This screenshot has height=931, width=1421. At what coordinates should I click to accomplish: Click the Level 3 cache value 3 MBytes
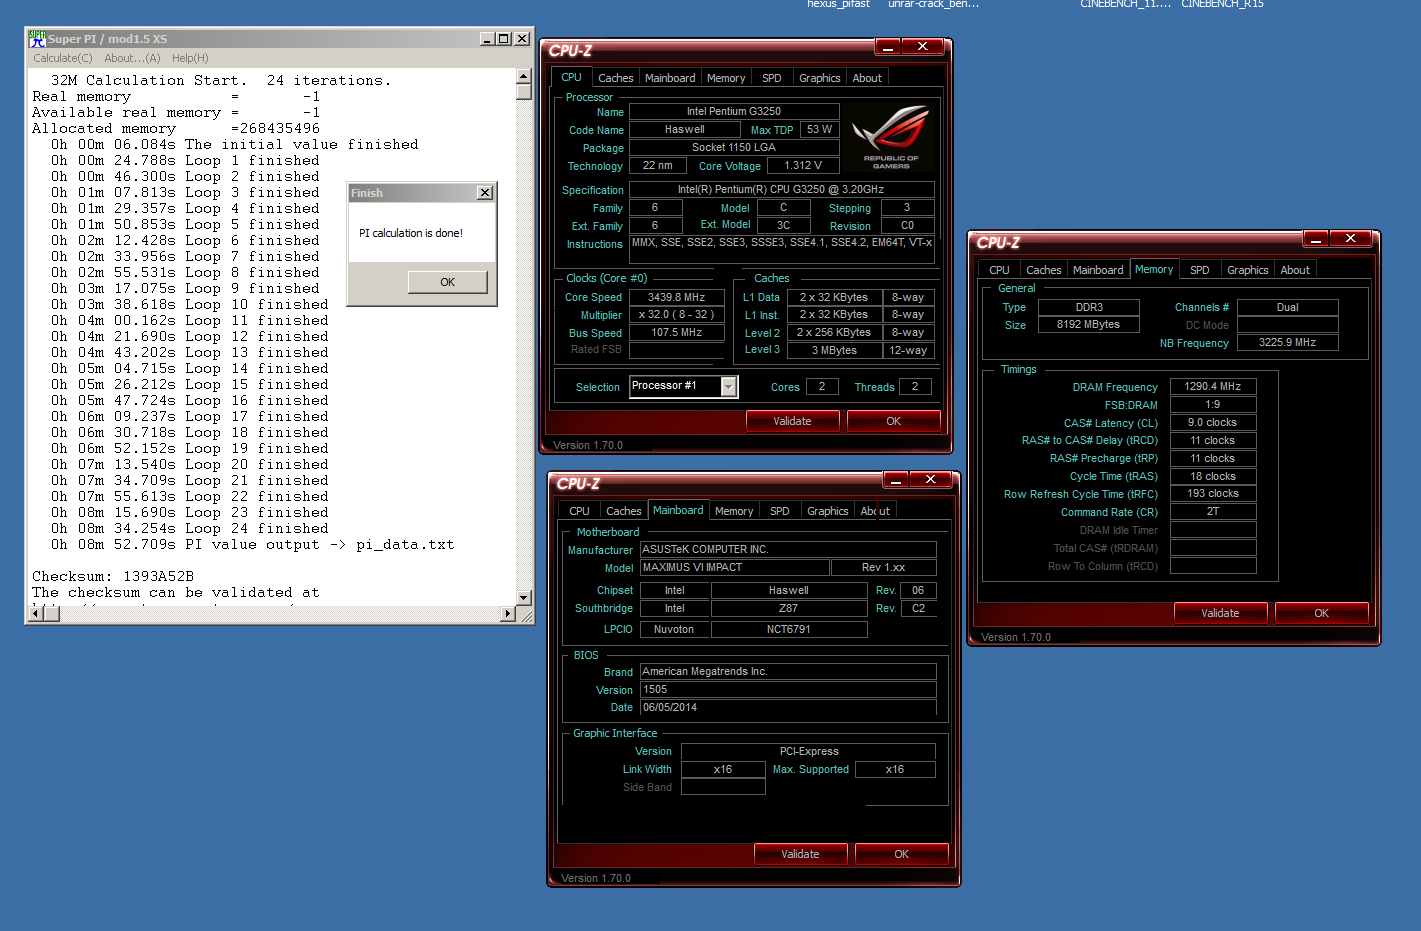tap(834, 350)
